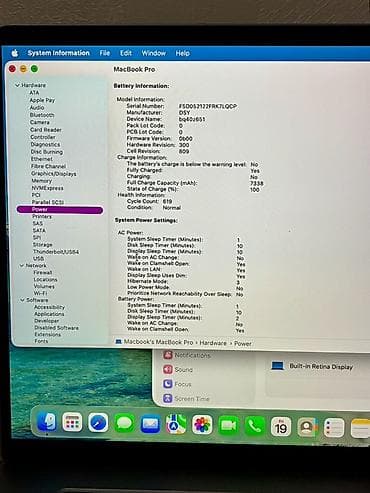Open Finder from the Dock
The width and height of the screenshot is (370, 493).
47,422
